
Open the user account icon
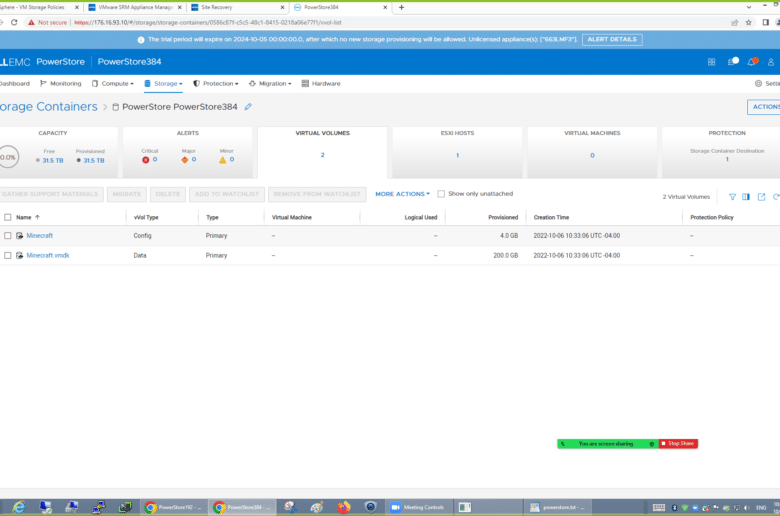[771, 62]
